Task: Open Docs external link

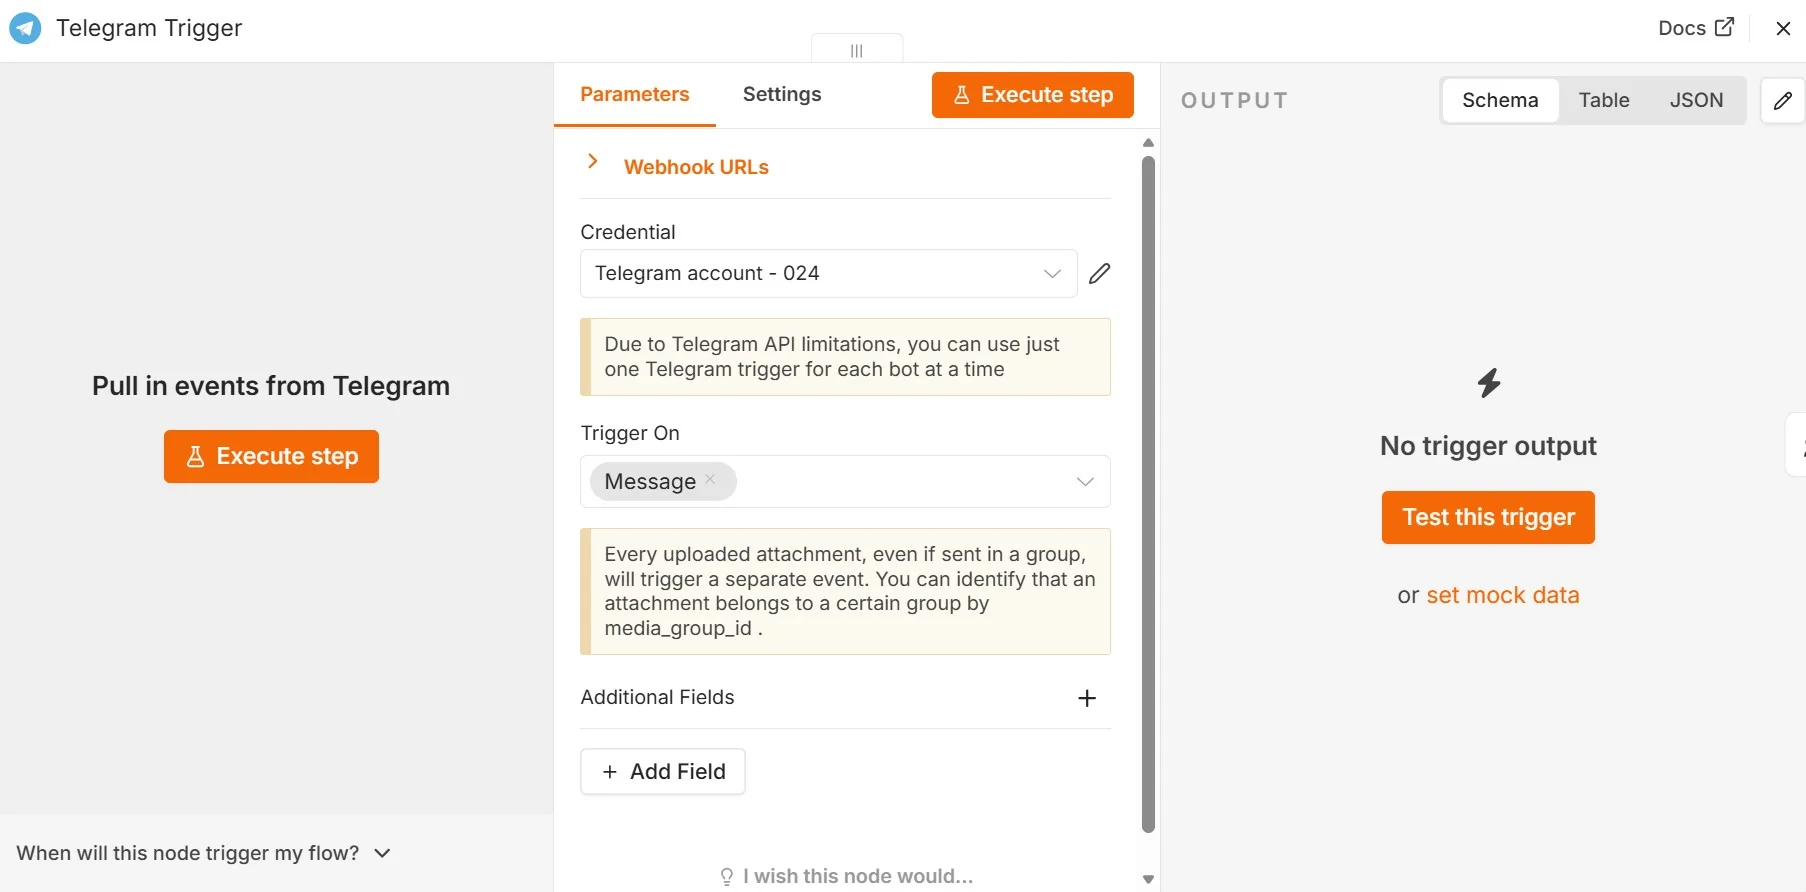Action: (1696, 28)
